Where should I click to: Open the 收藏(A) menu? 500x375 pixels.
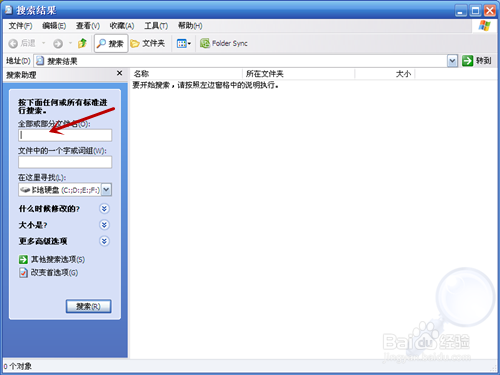[122, 26]
